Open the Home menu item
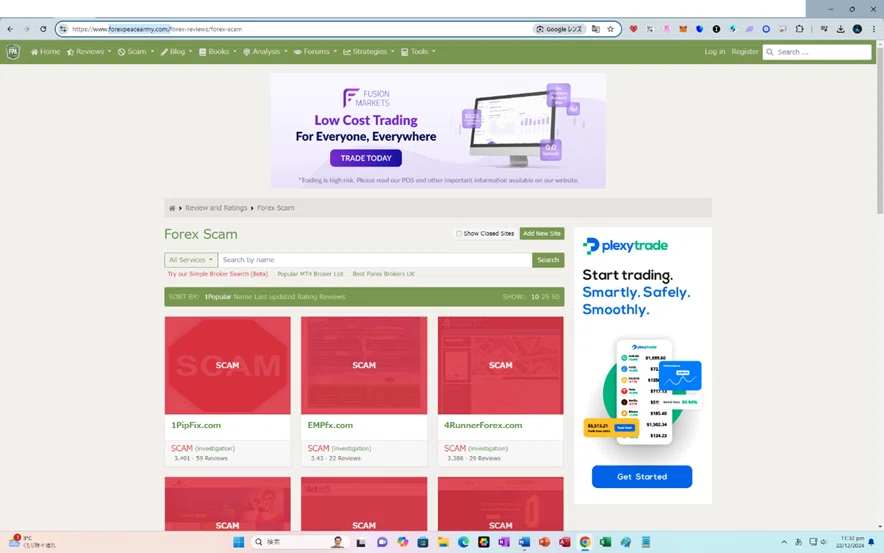 [45, 52]
